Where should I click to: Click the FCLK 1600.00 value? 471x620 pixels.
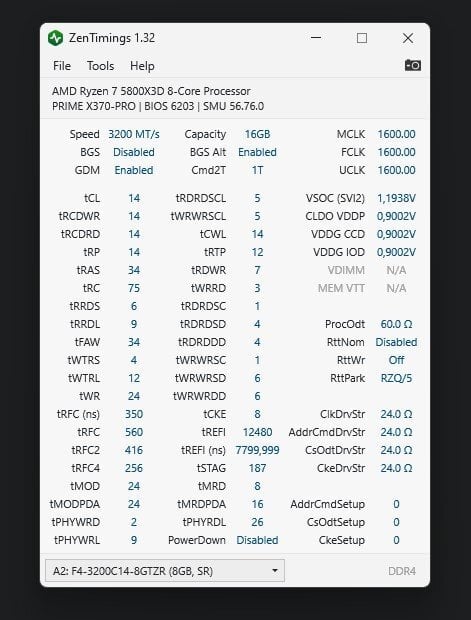(396, 152)
